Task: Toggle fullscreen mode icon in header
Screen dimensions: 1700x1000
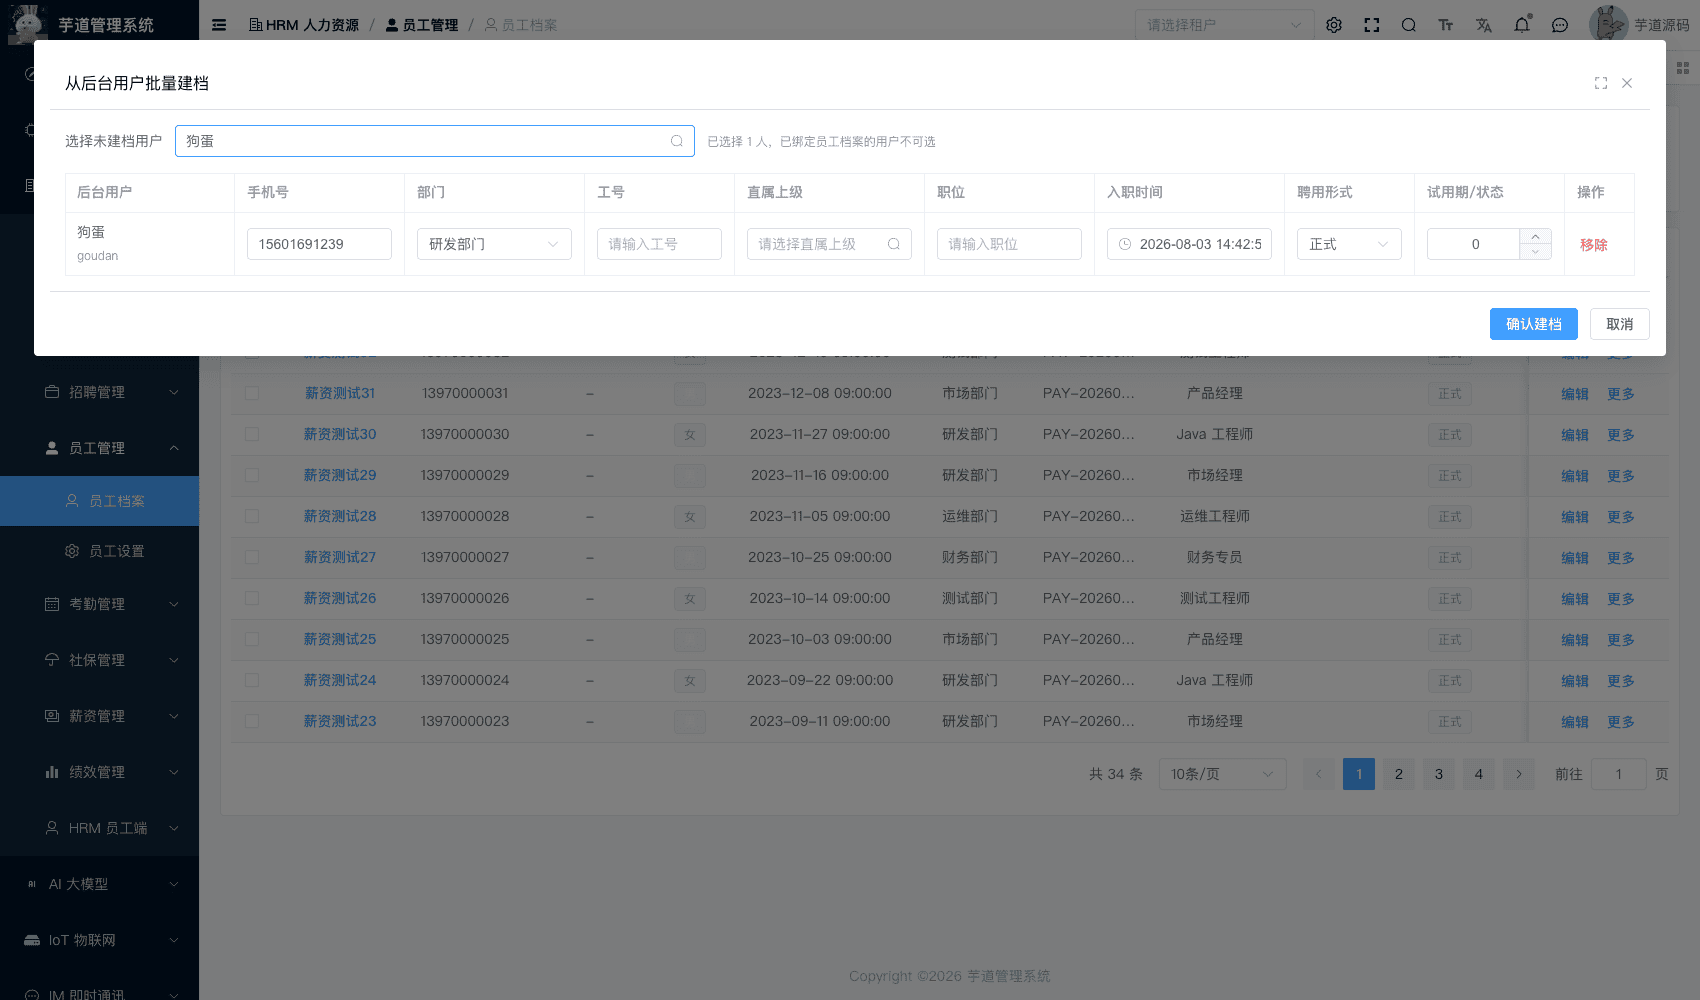Action: (1372, 25)
